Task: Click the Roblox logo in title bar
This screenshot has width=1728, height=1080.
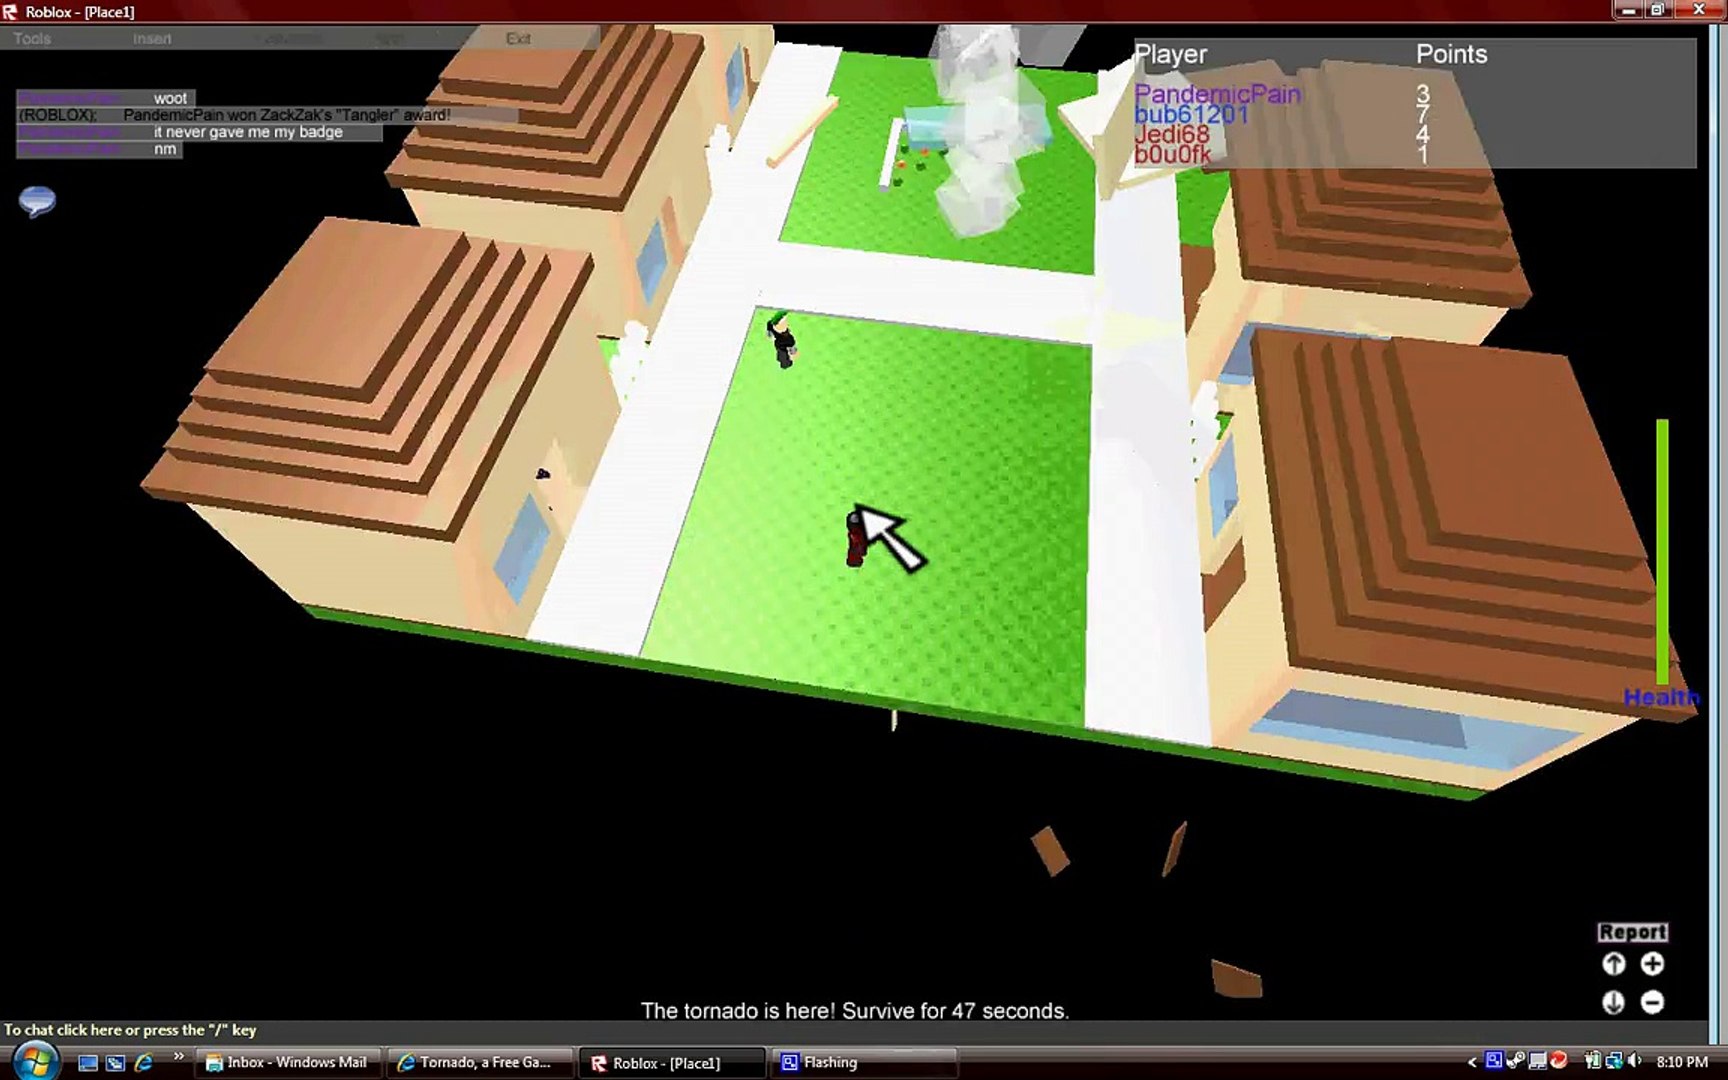Action: (10, 12)
